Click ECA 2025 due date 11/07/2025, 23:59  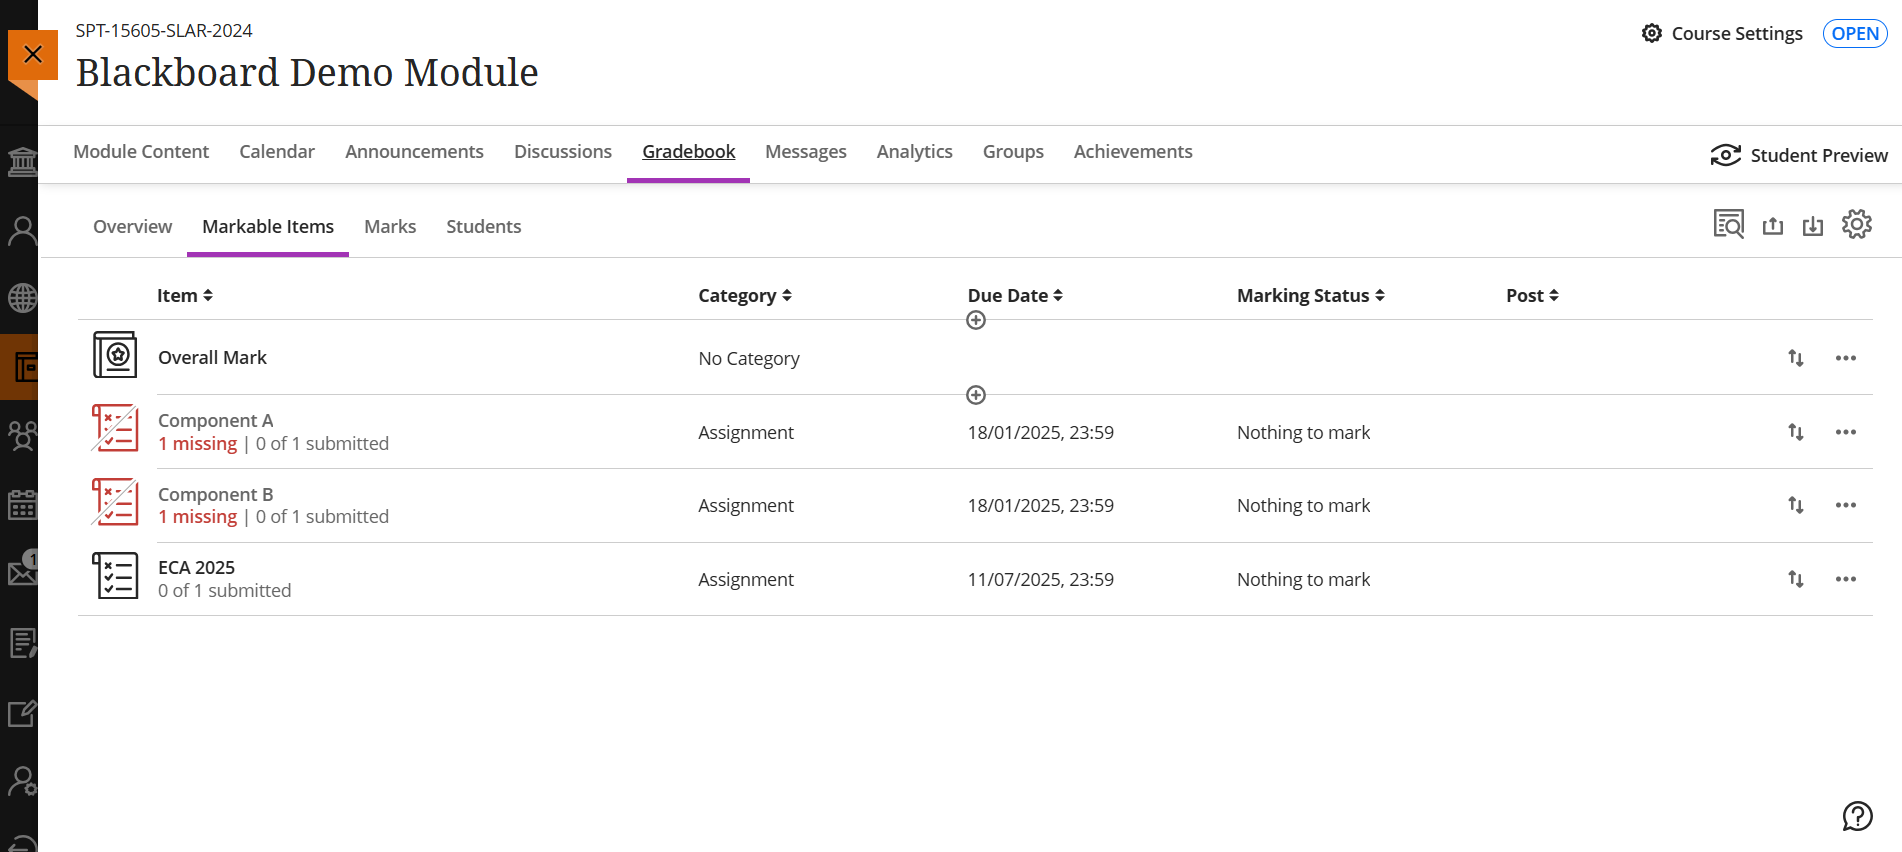click(x=1040, y=579)
